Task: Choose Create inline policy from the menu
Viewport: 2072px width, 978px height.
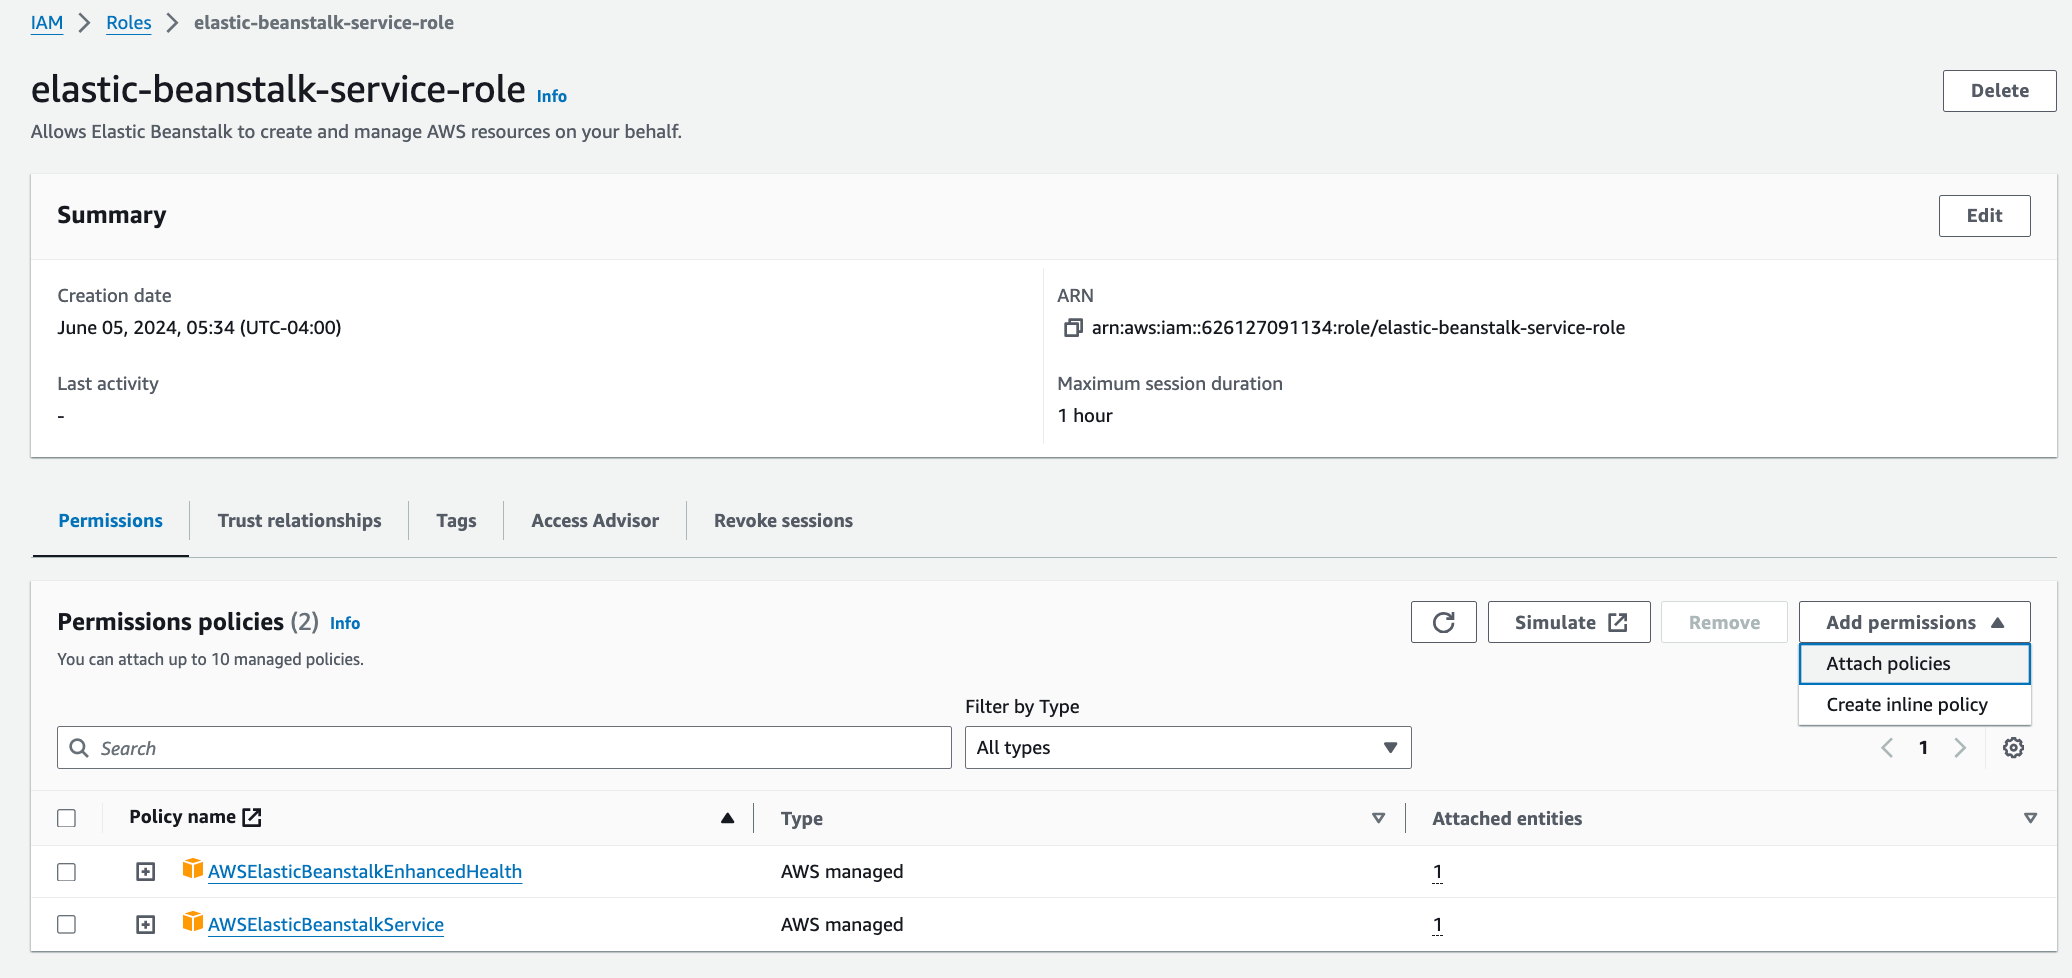Action: coord(1914,705)
